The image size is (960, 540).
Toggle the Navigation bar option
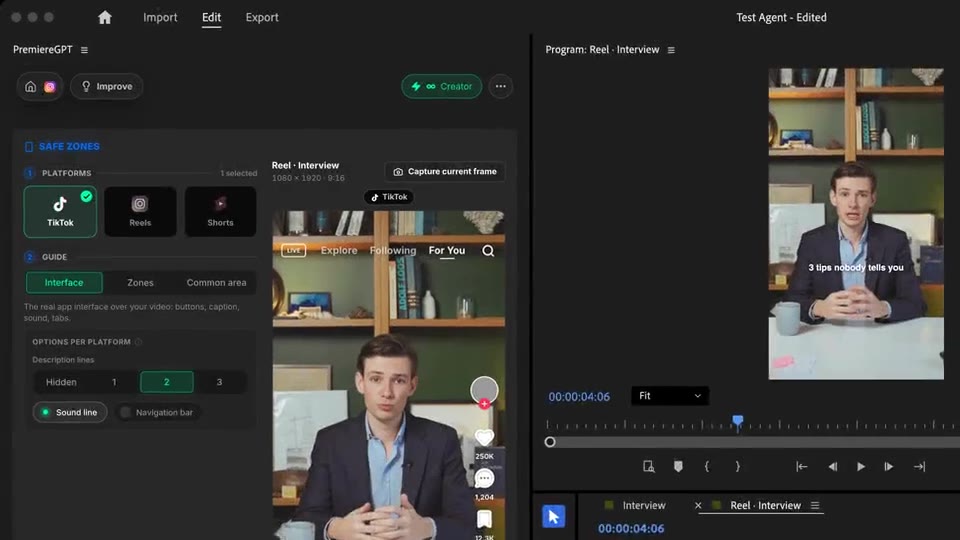pyautogui.click(x=157, y=412)
